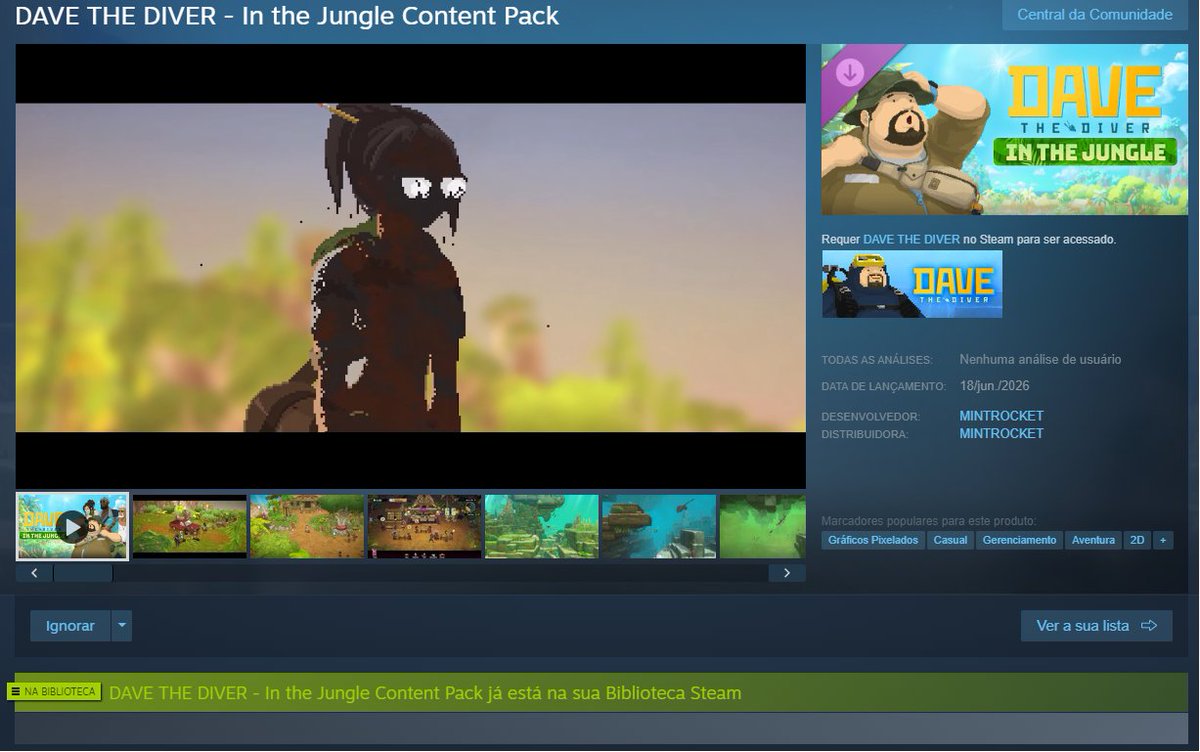Viewport: 1200px width, 752px height.
Task: Click the purple download DLC badge icon
Action: tap(850, 72)
